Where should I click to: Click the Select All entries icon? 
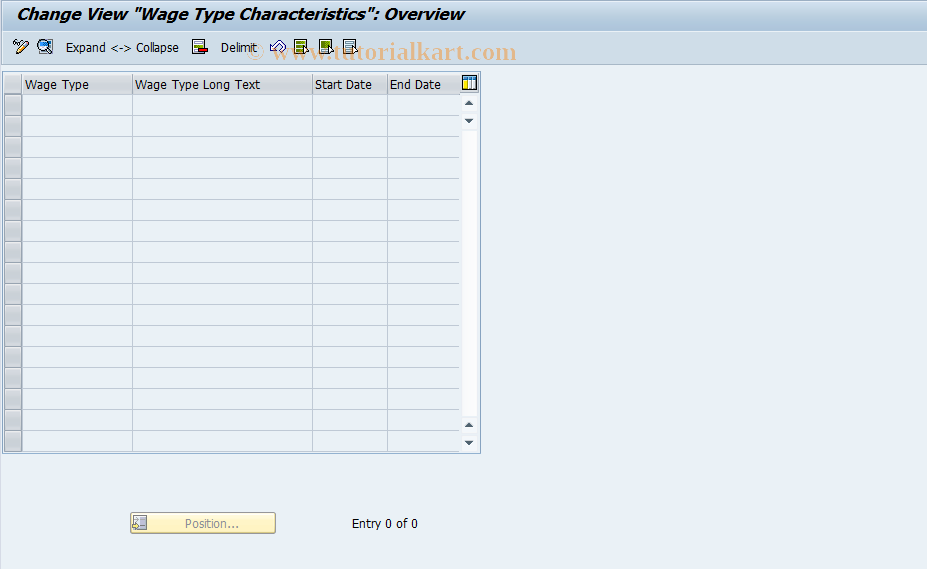[x=301, y=47]
